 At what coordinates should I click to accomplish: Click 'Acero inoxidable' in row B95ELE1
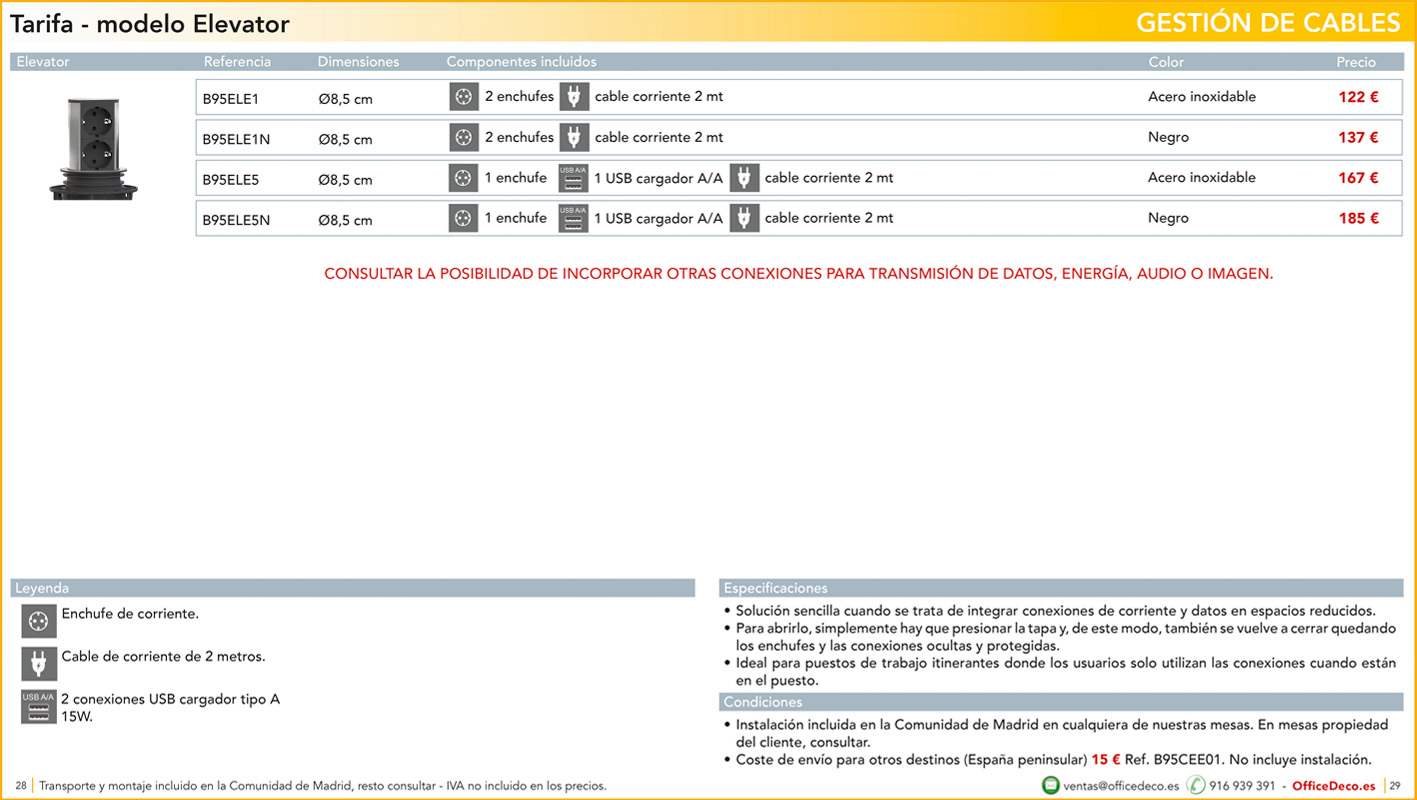pyautogui.click(x=1202, y=97)
